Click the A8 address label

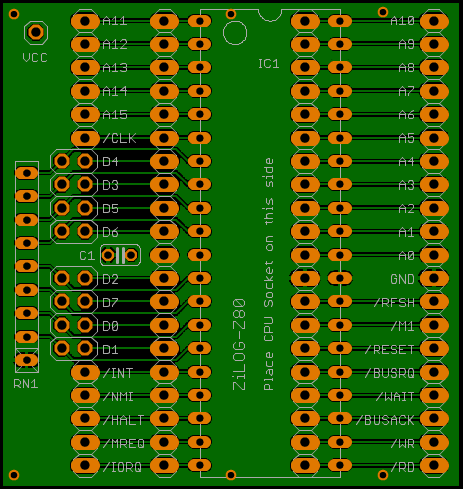point(406,68)
